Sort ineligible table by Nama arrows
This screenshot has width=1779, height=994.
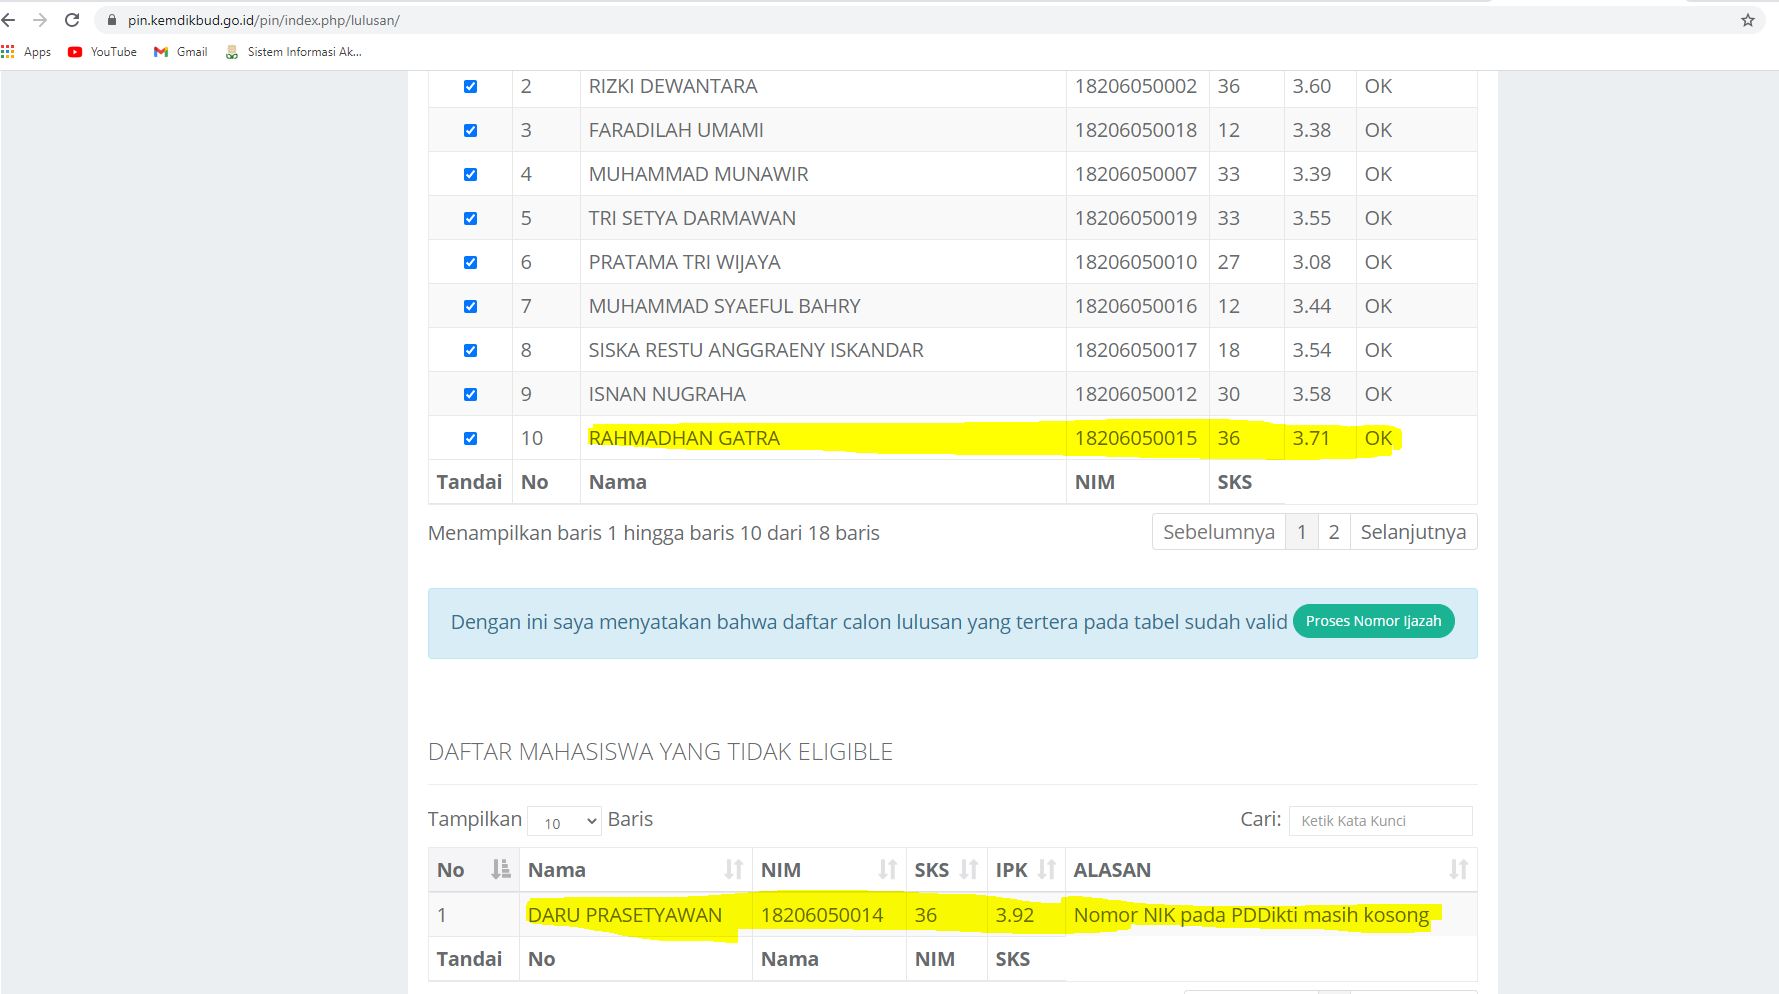point(733,870)
